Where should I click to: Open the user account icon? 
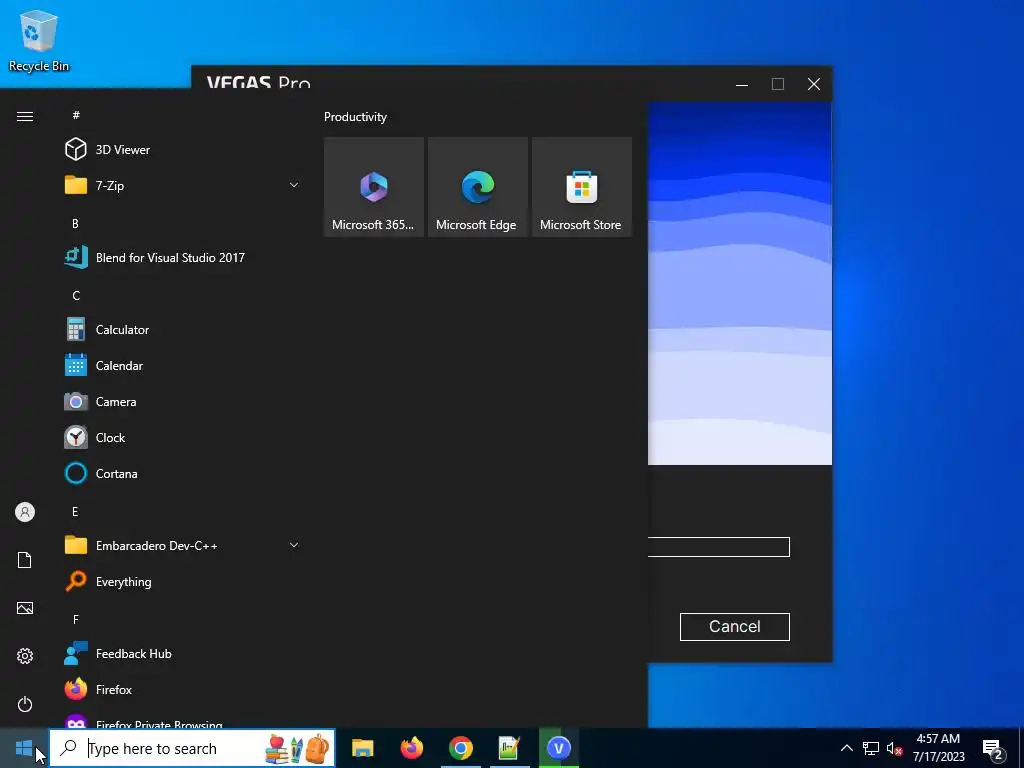coord(25,512)
